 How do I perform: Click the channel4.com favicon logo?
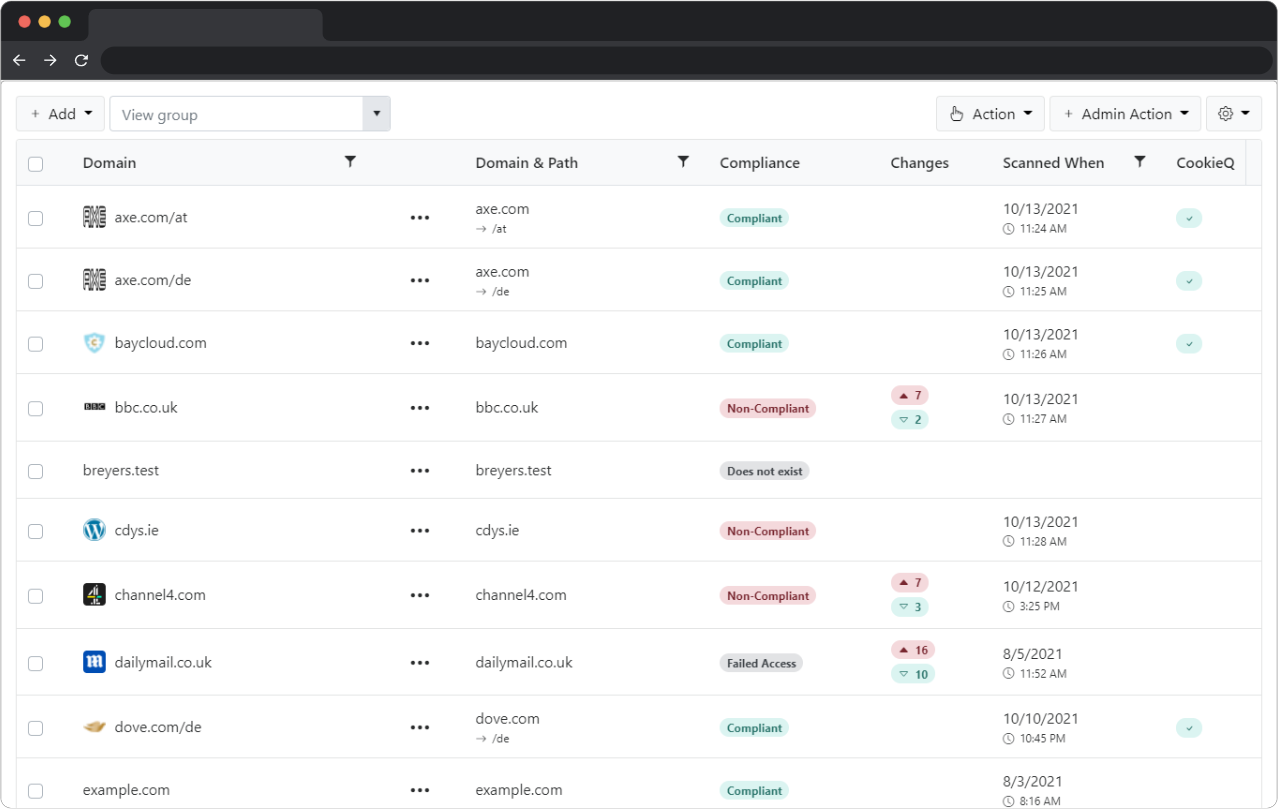[x=94, y=595]
